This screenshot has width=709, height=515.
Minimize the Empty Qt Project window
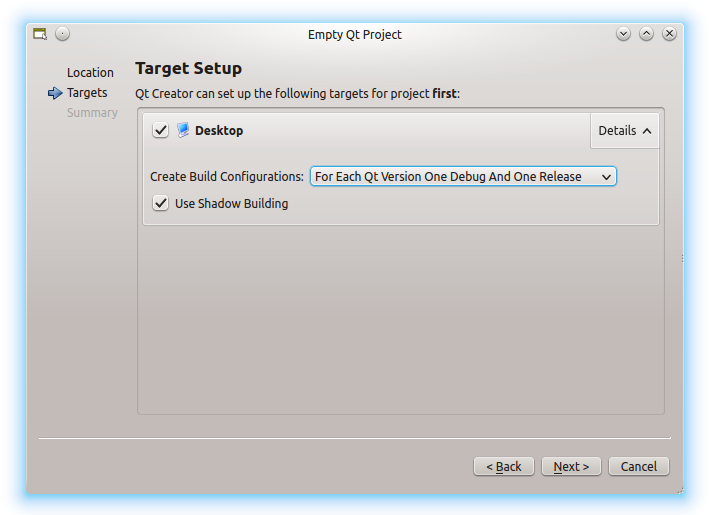click(624, 34)
